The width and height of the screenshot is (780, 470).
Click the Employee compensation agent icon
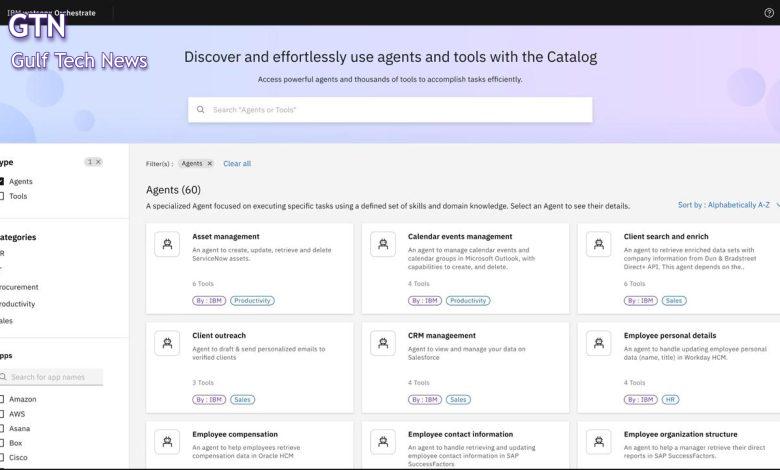click(x=167, y=442)
